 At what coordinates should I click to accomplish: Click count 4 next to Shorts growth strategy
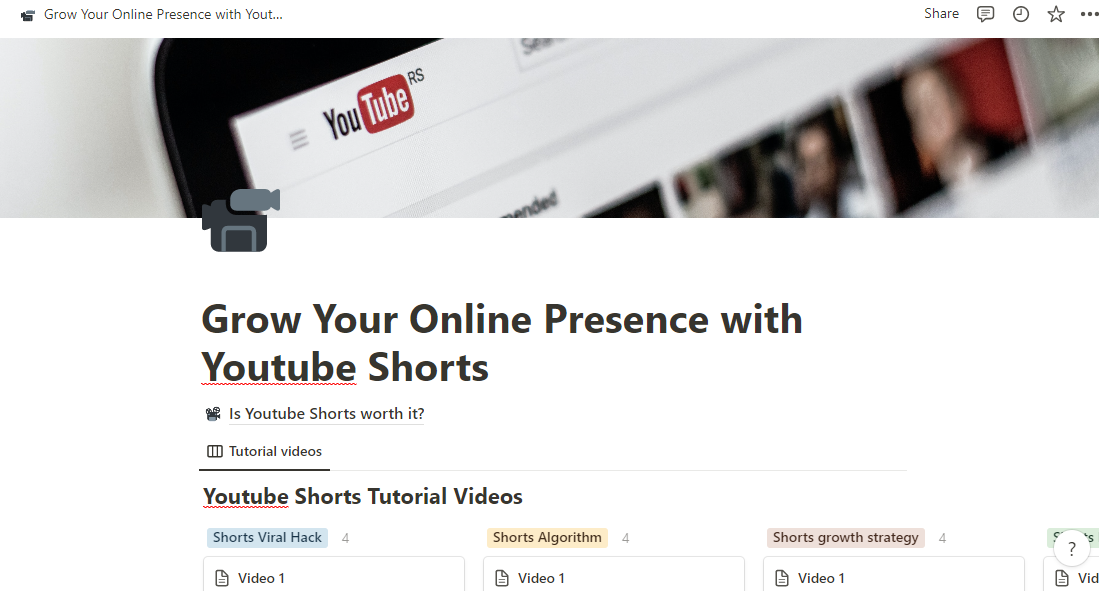[x=942, y=538]
